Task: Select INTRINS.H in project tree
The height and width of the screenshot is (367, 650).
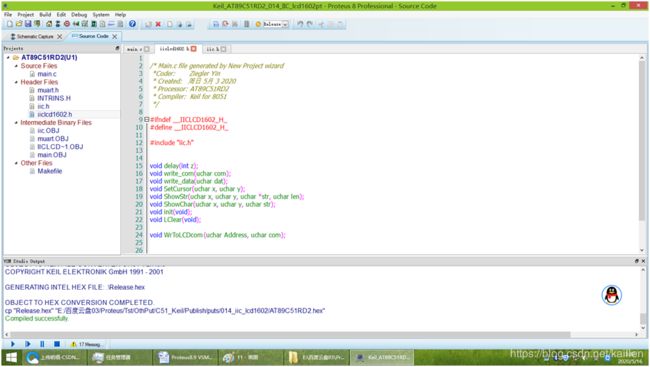Action: (54, 98)
